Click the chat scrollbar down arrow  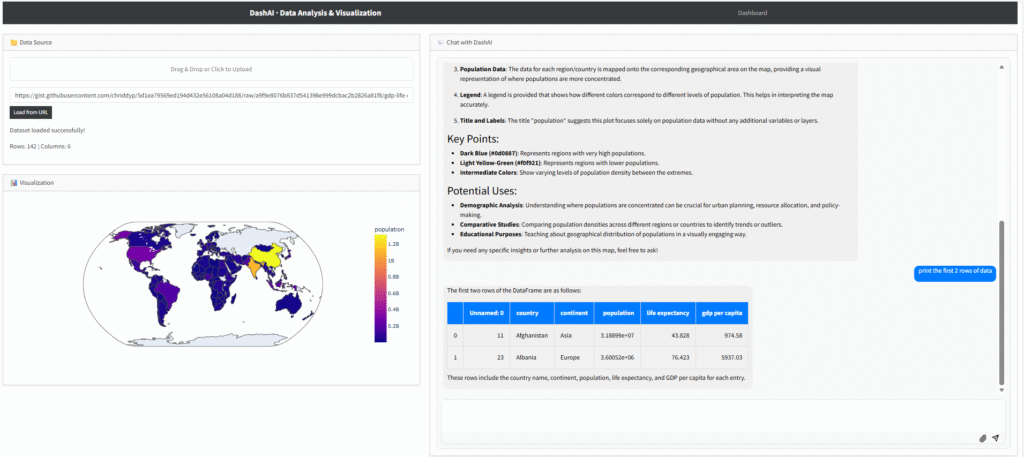tap(1002, 390)
